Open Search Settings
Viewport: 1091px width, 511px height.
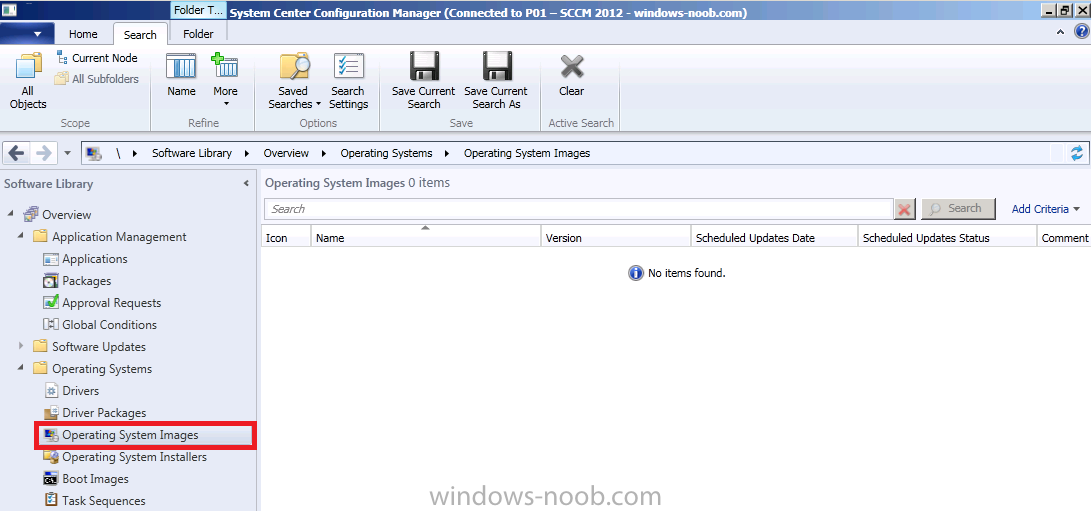click(x=349, y=80)
